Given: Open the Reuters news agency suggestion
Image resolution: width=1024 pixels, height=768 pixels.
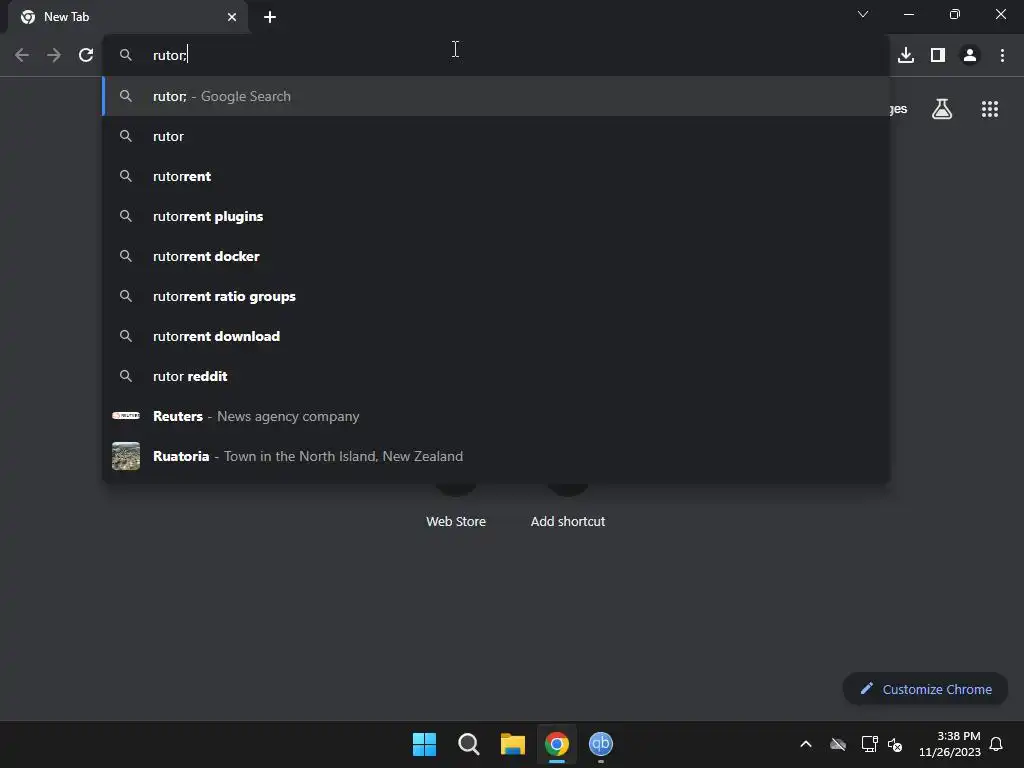Looking at the screenshot, I should tap(496, 416).
